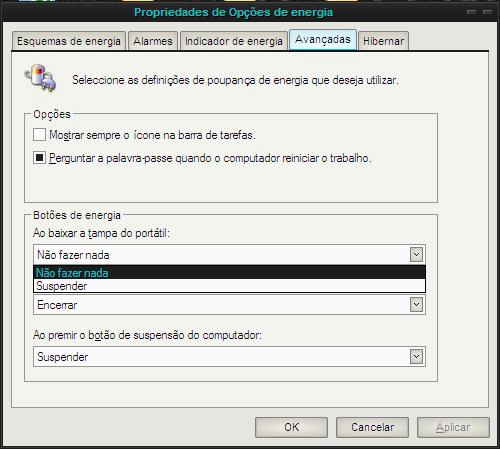This screenshot has height=449, width=500.
Task: Open the Indicador de energia tab
Action: click(234, 41)
